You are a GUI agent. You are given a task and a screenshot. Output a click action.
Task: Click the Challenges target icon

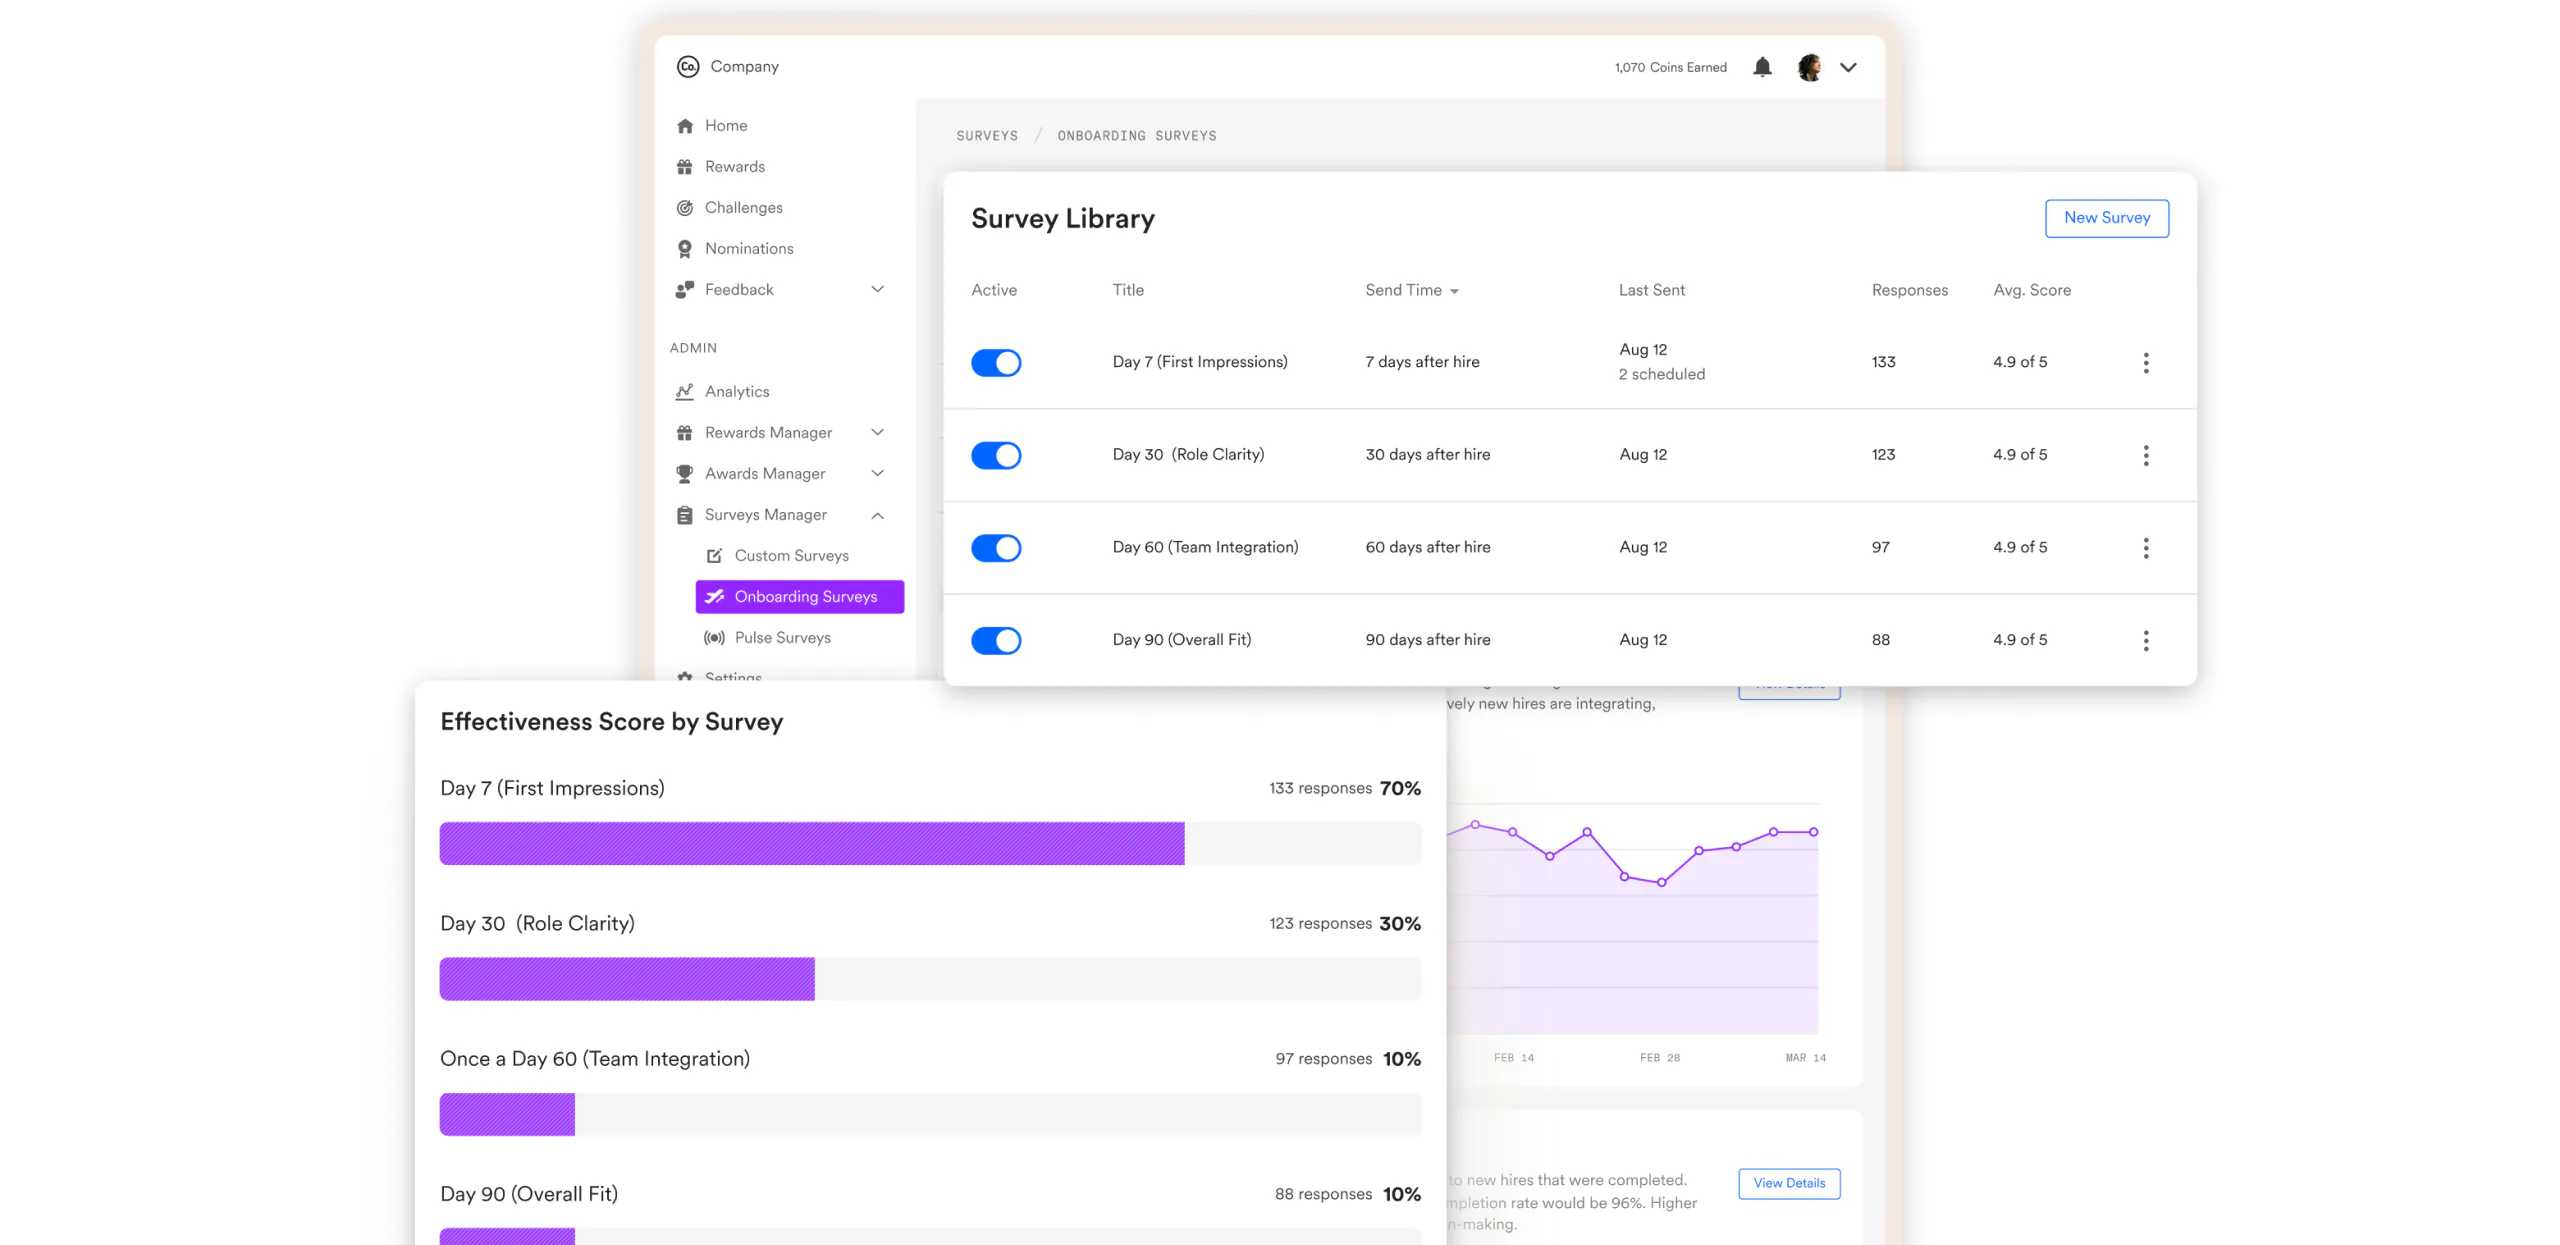(x=684, y=208)
